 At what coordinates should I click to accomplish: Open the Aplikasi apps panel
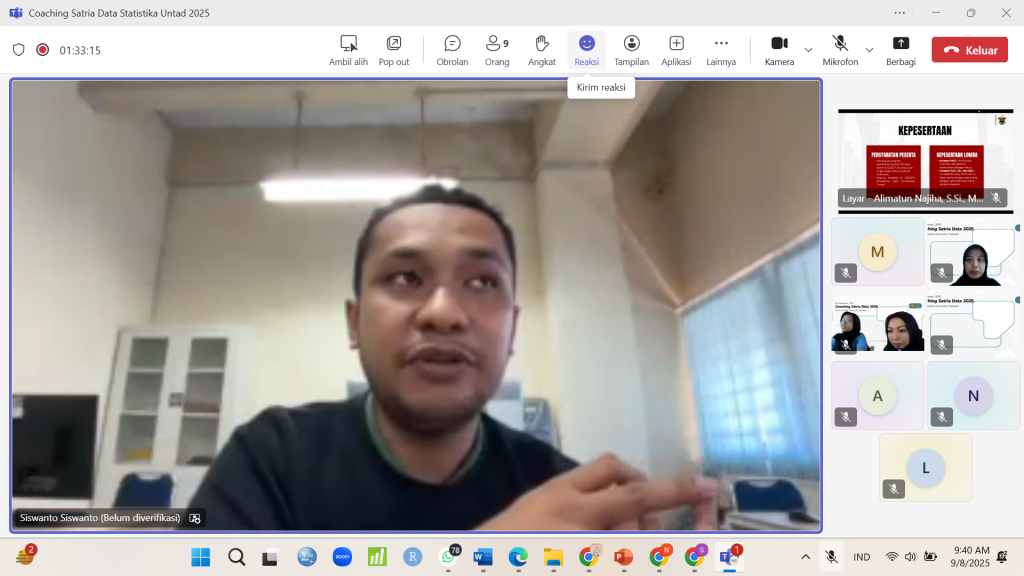[x=677, y=49]
